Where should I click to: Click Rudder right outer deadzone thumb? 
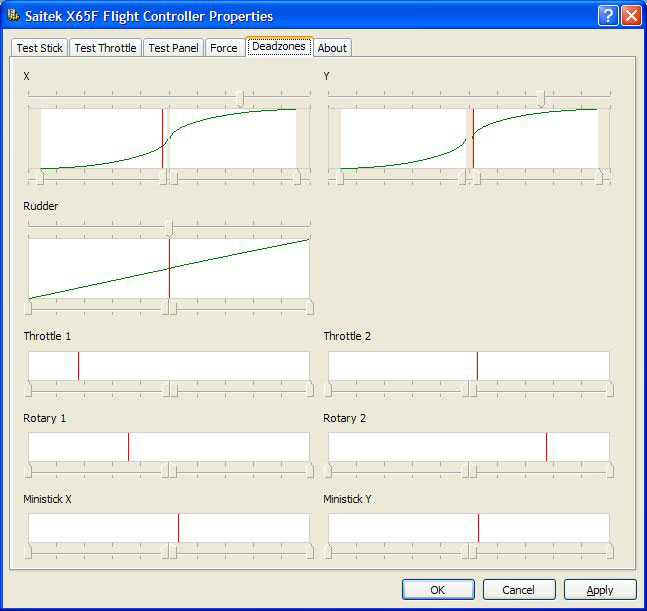[310, 307]
